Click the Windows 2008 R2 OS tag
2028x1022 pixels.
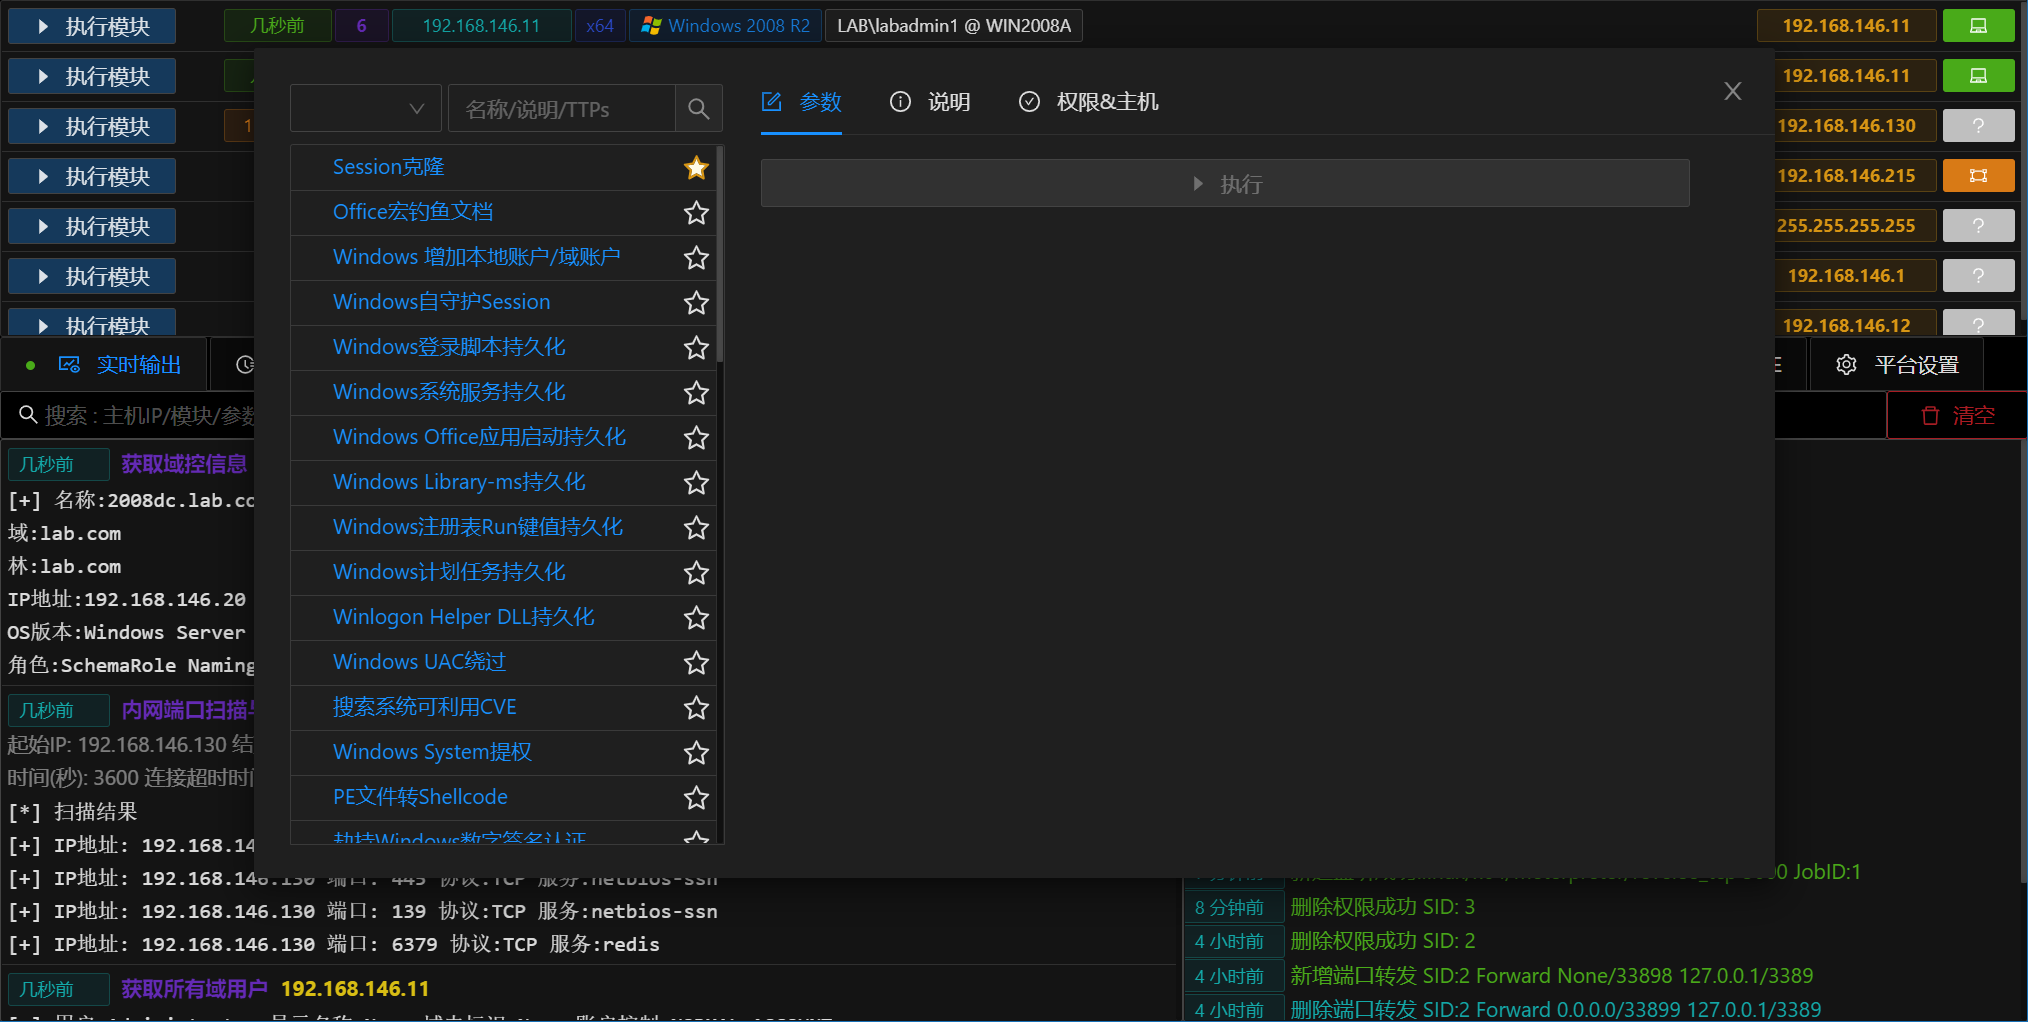(x=726, y=26)
